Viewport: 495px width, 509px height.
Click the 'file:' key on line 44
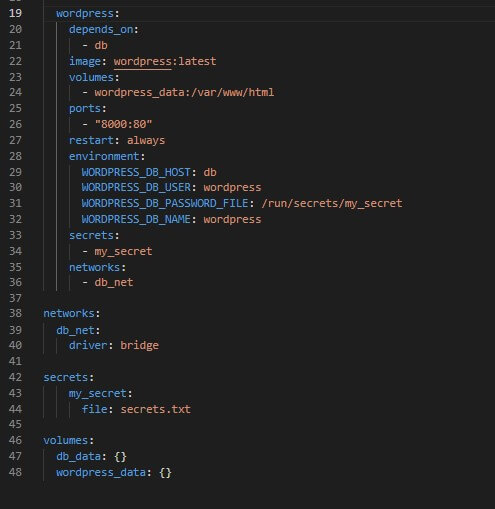pos(97,409)
